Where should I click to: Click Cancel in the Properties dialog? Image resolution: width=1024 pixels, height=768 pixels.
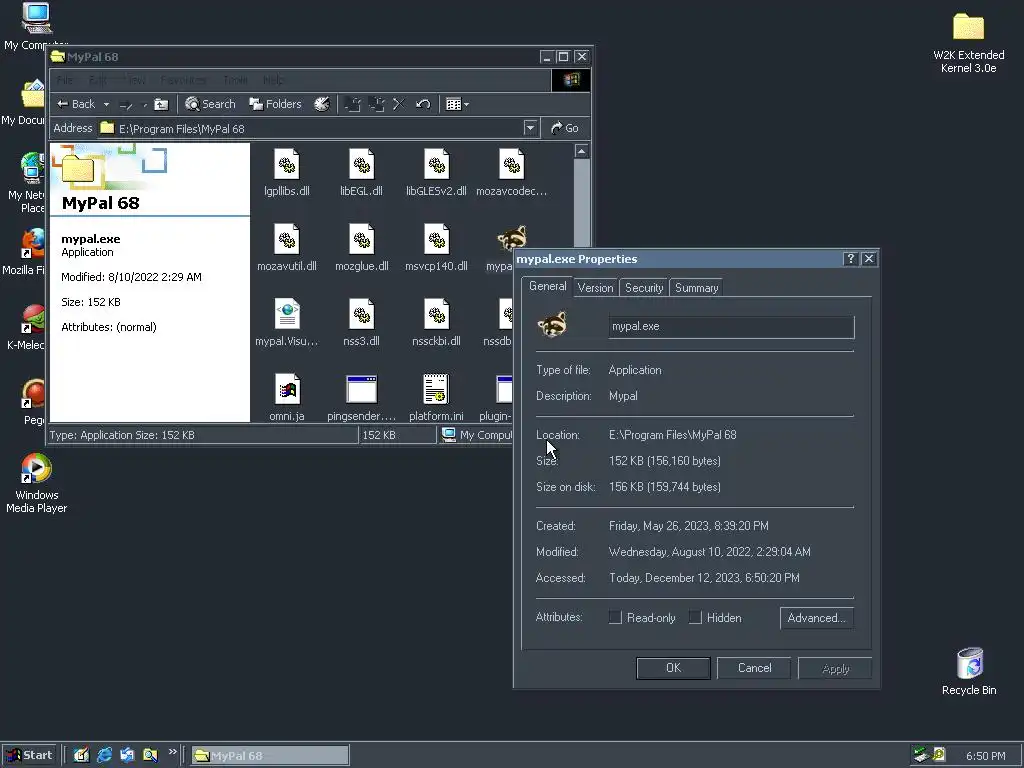pos(754,668)
